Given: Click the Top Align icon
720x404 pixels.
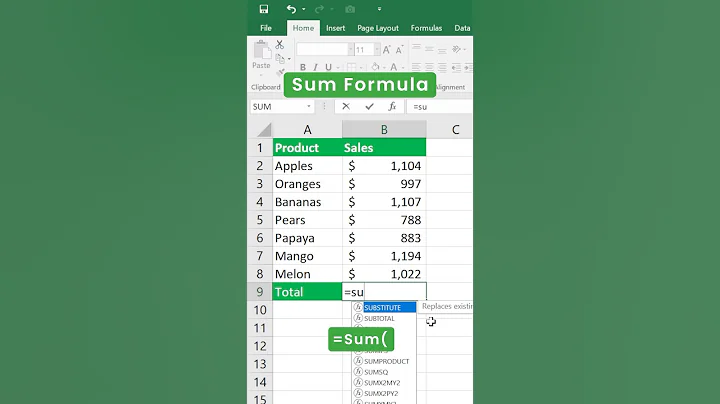Looking at the screenshot, I should (x=416, y=49).
